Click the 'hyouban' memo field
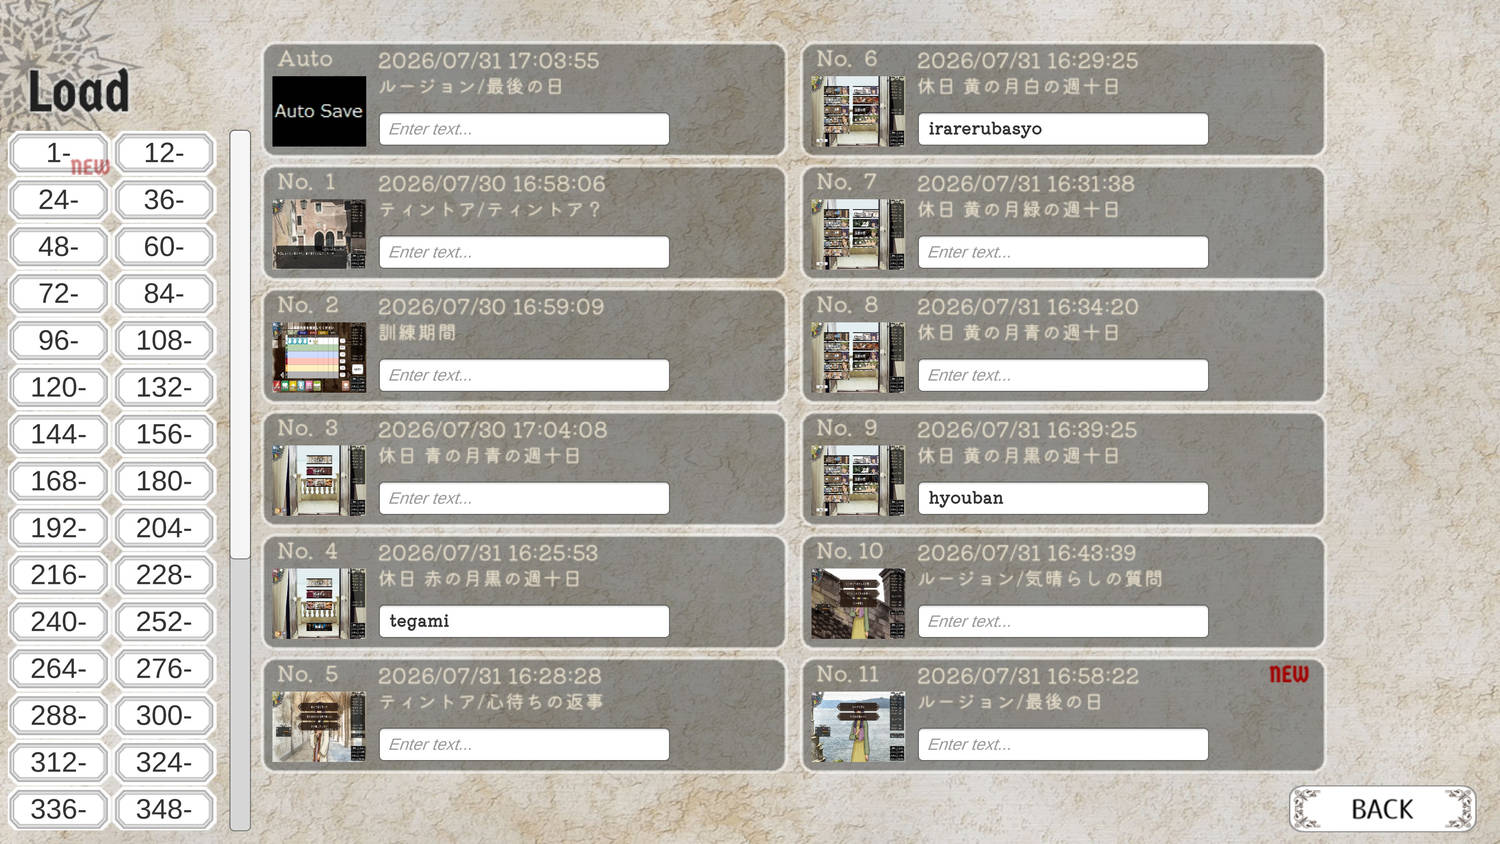This screenshot has height=844, width=1500. 1063,498
